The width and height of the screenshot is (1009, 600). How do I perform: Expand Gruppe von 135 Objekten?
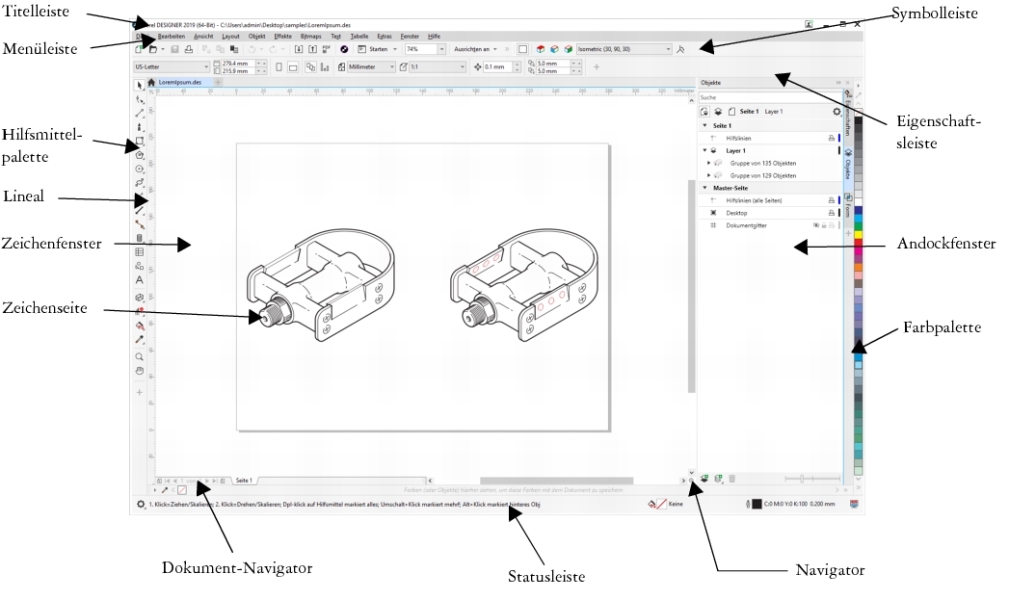(708, 162)
